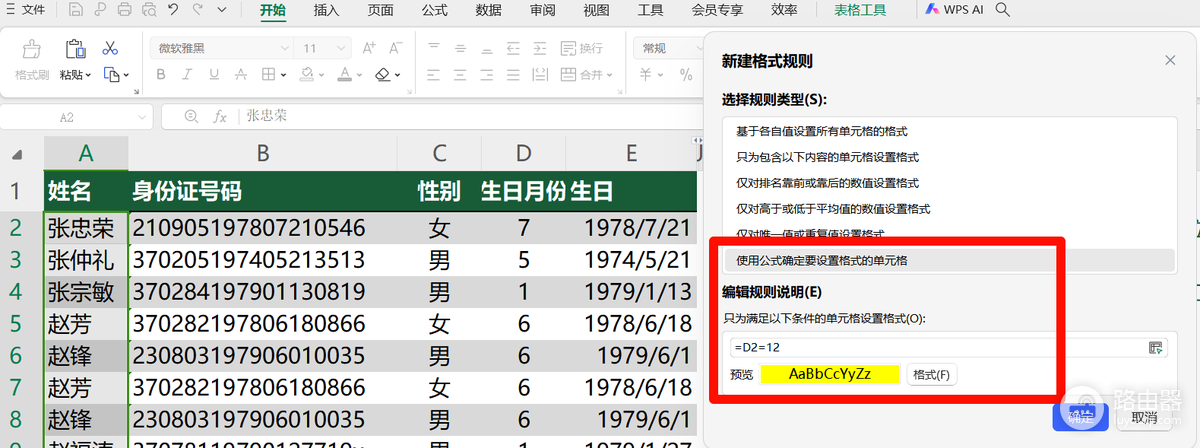Click the Paste (粘贴) clipboard icon

point(75,49)
